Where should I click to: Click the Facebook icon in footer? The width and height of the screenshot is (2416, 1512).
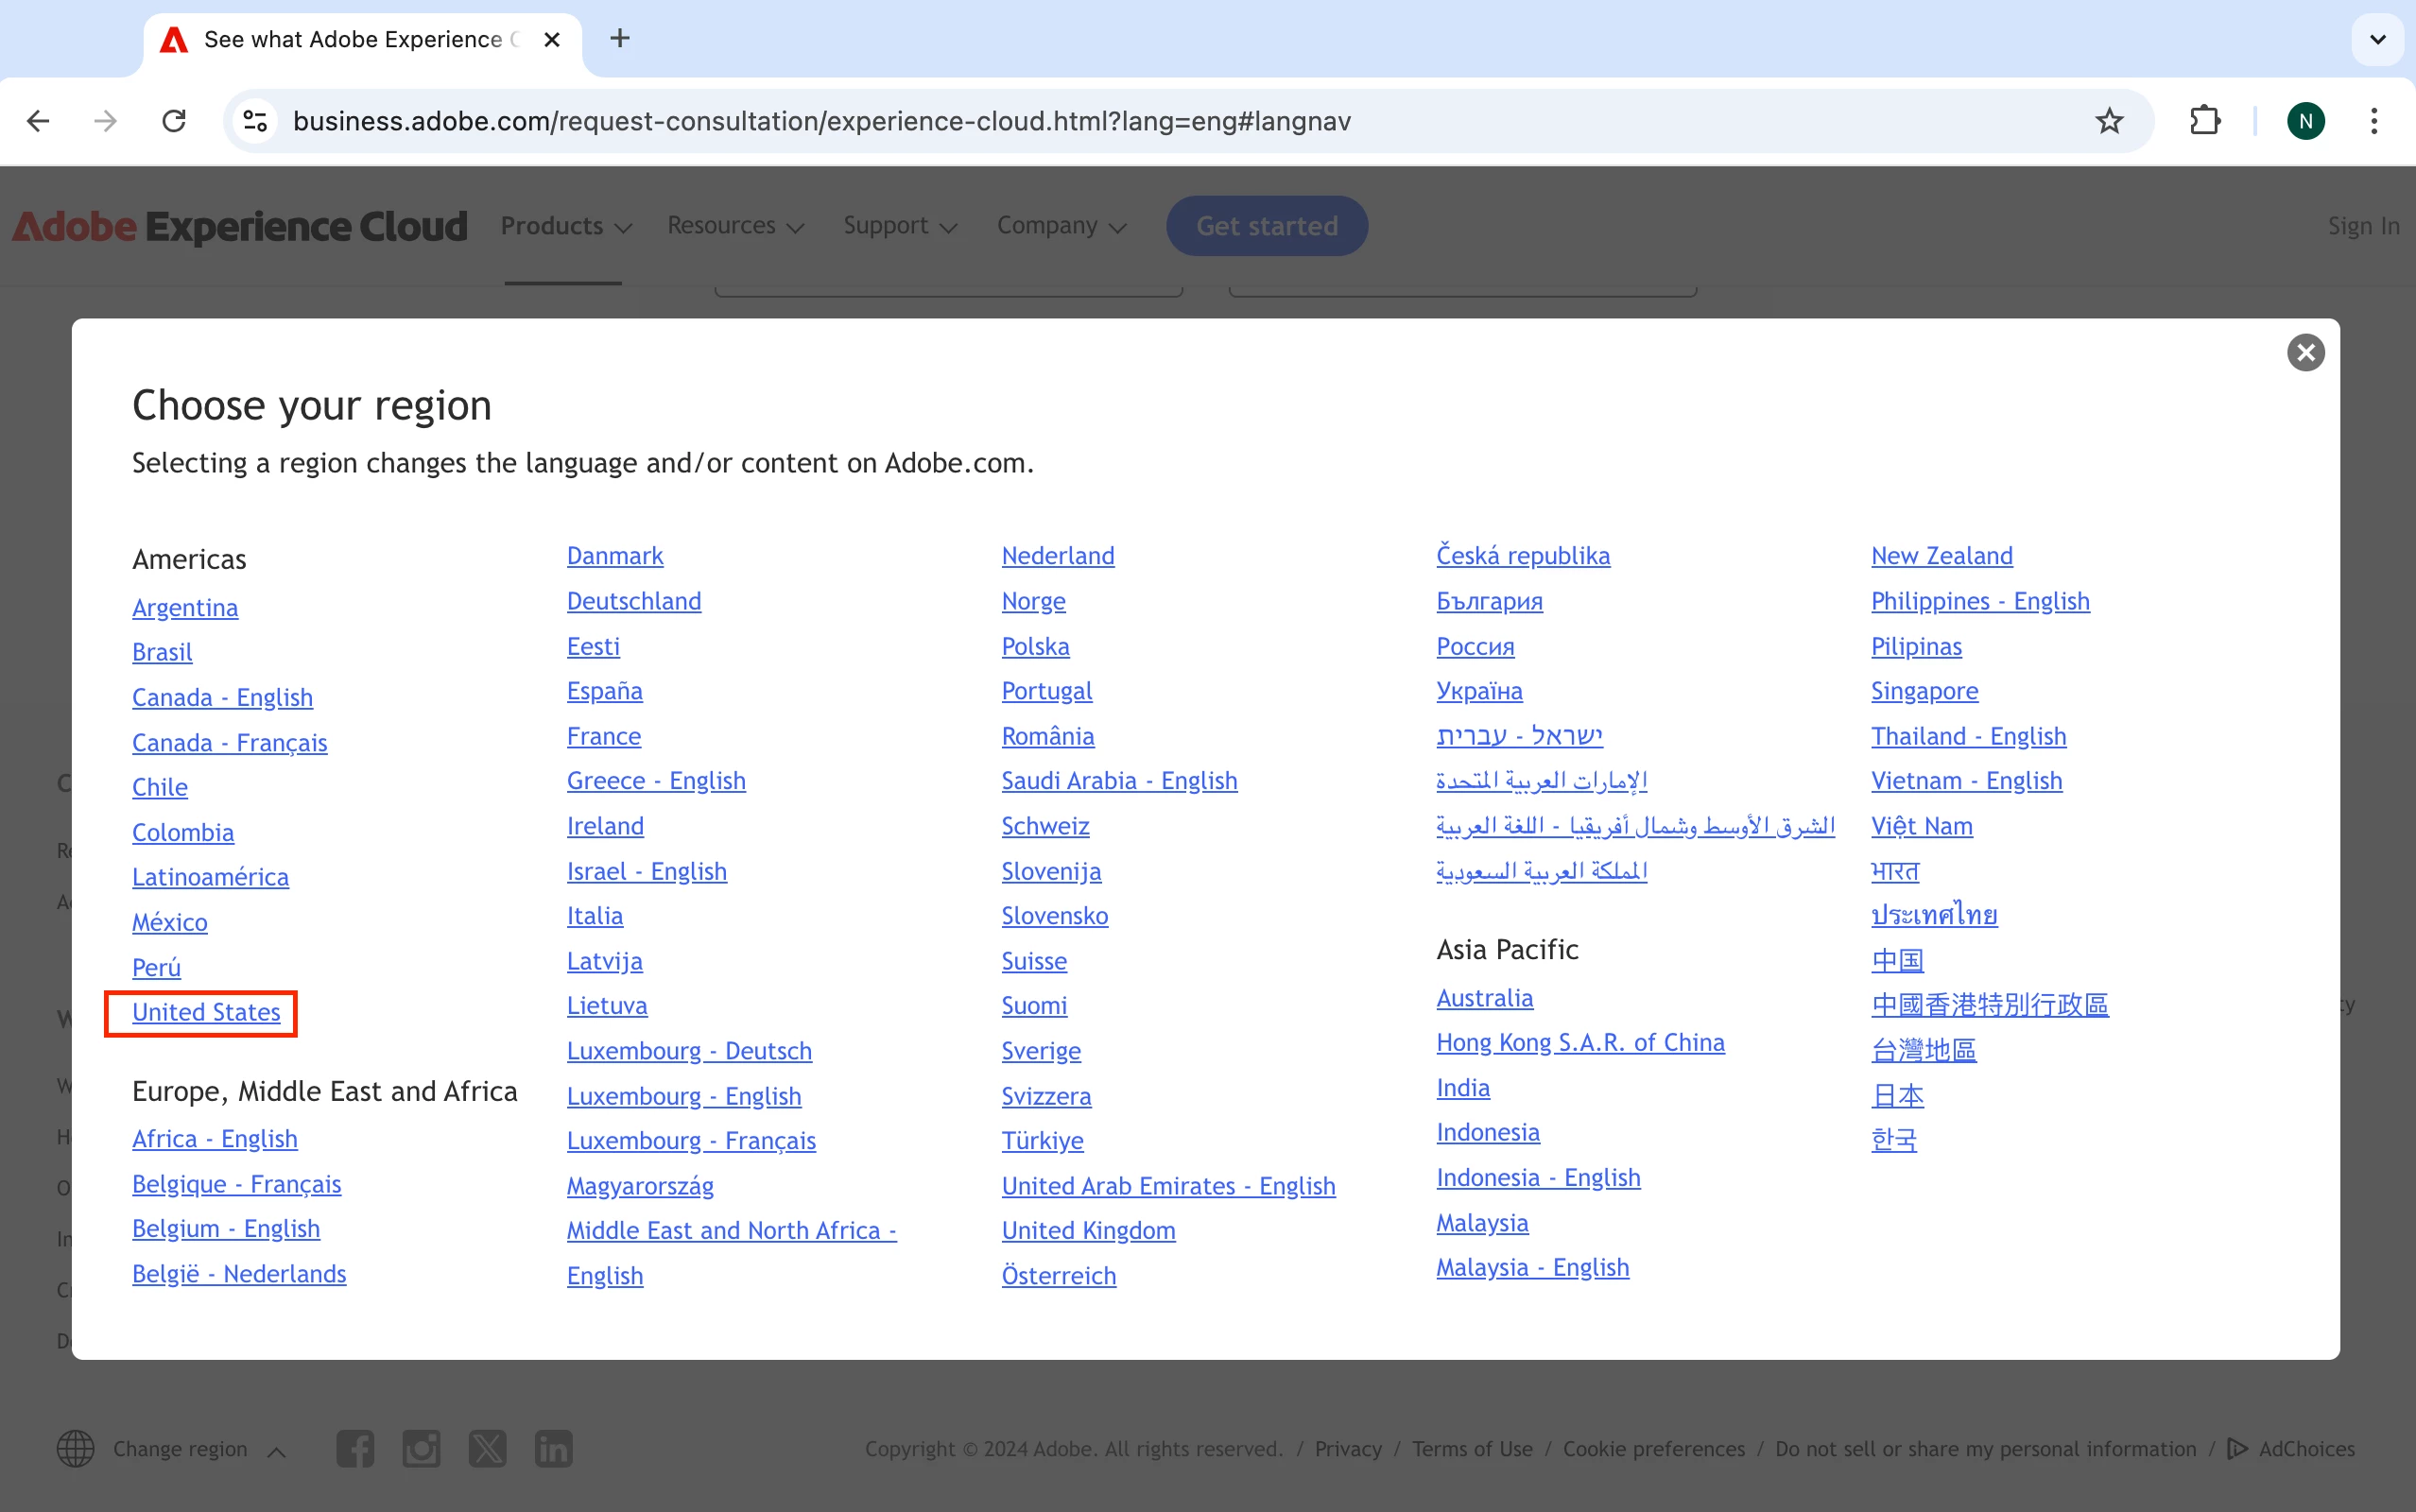(355, 1448)
